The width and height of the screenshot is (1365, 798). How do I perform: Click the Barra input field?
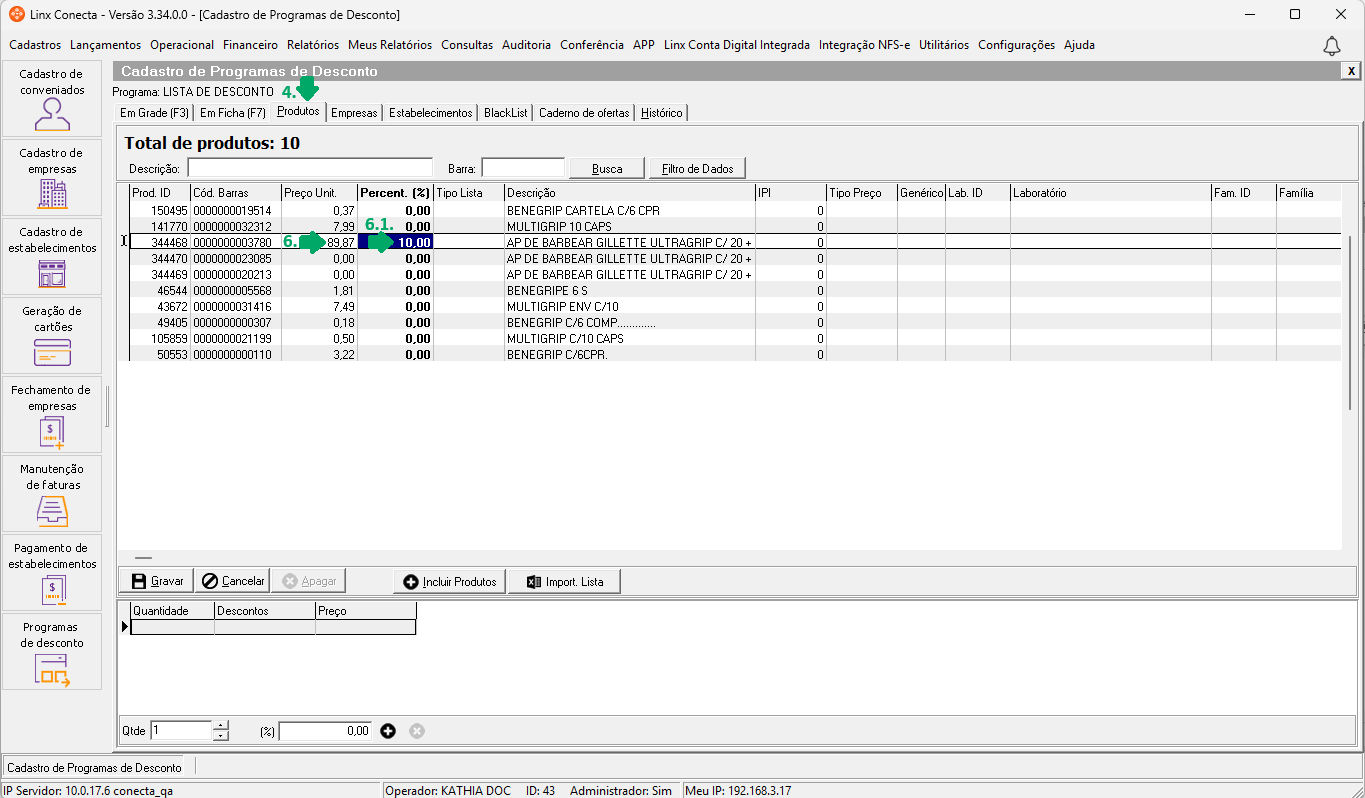pyautogui.click(x=523, y=168)
